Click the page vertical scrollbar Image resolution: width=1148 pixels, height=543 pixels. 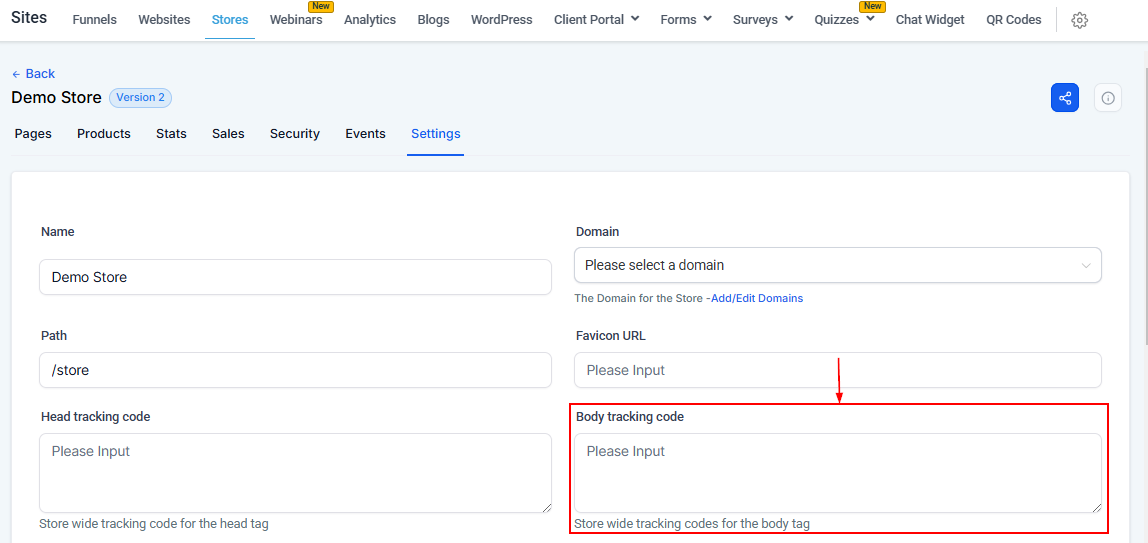pyautogui.click(x=1143, y=200)
